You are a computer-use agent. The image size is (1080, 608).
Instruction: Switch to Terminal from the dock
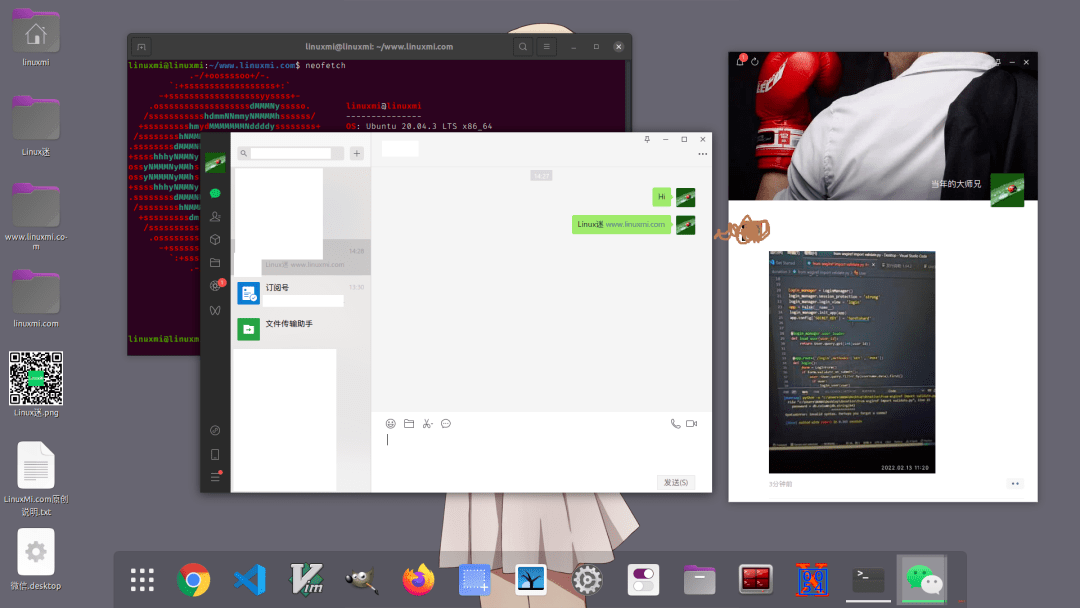[x=868, y=580]
